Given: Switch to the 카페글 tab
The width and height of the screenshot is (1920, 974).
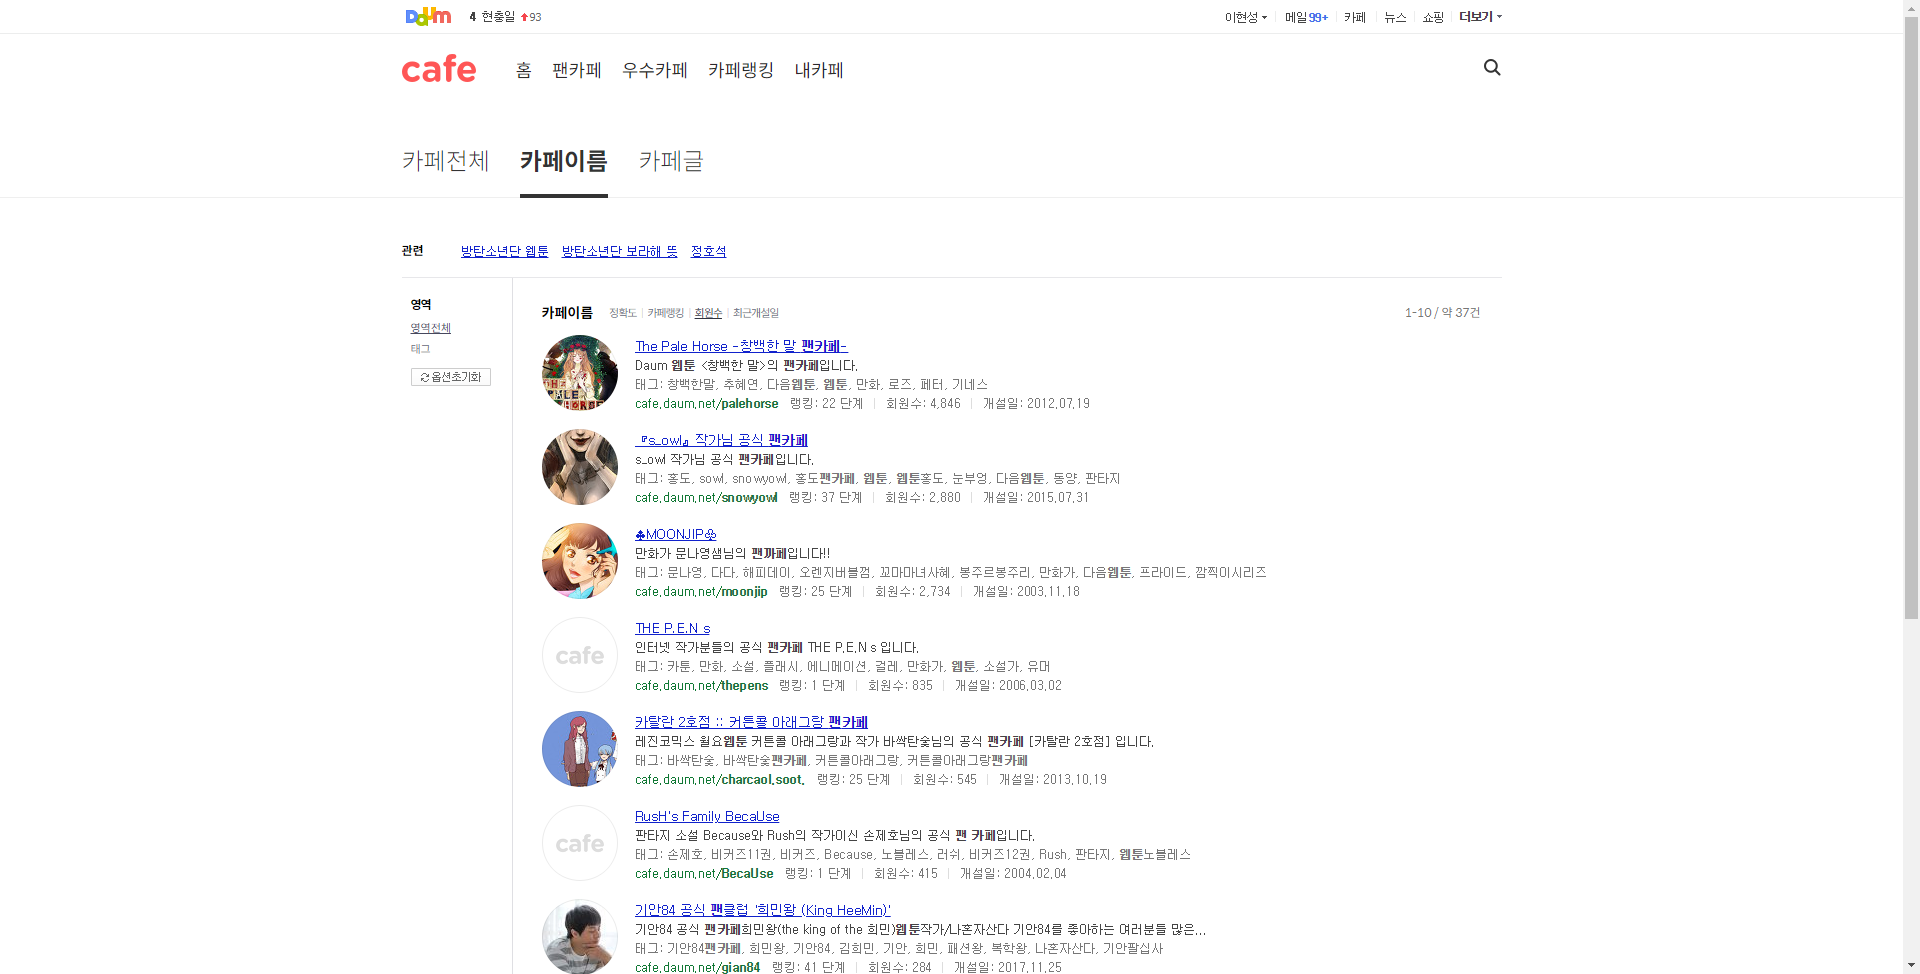Looking at the screenshot, I should pyautogui.click(x=671, y=161).
